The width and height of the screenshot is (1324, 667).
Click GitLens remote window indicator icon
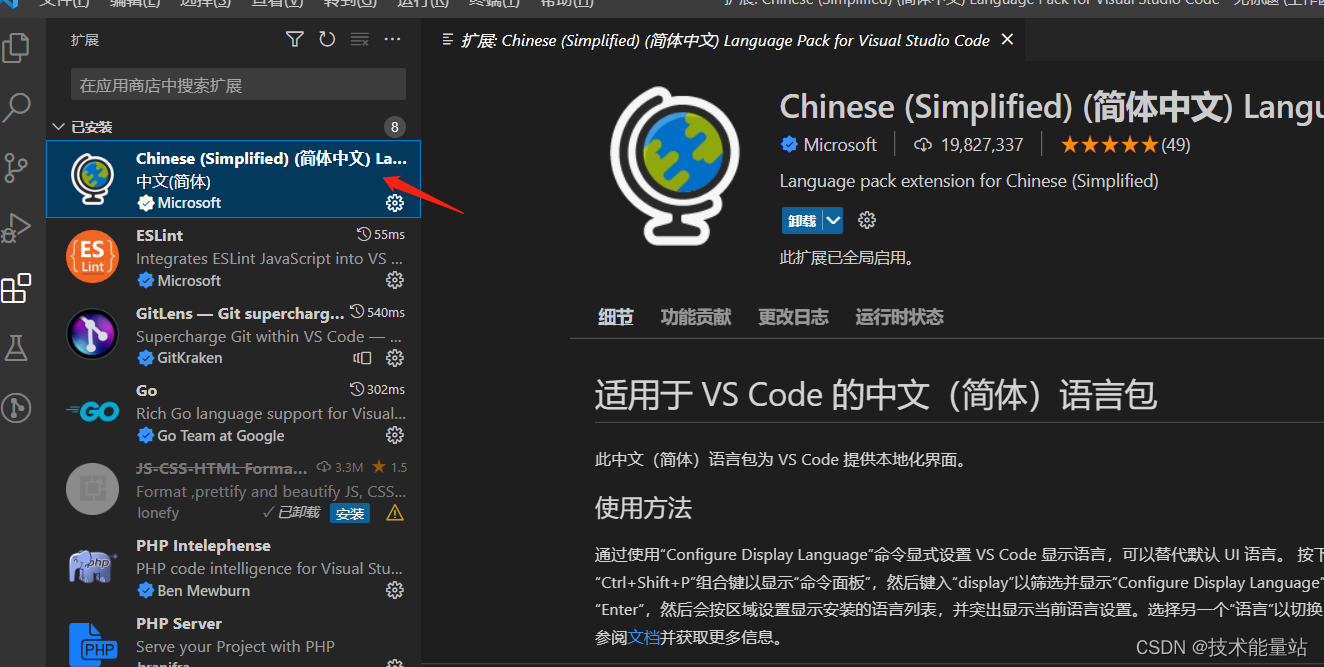point(362,358)
